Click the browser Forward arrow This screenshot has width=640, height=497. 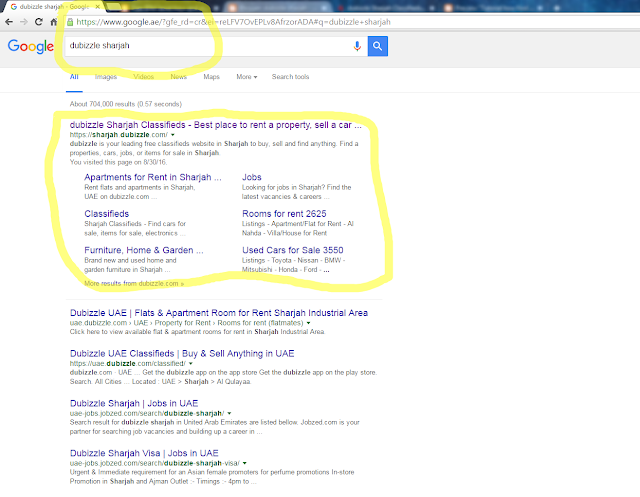(24, 22)
